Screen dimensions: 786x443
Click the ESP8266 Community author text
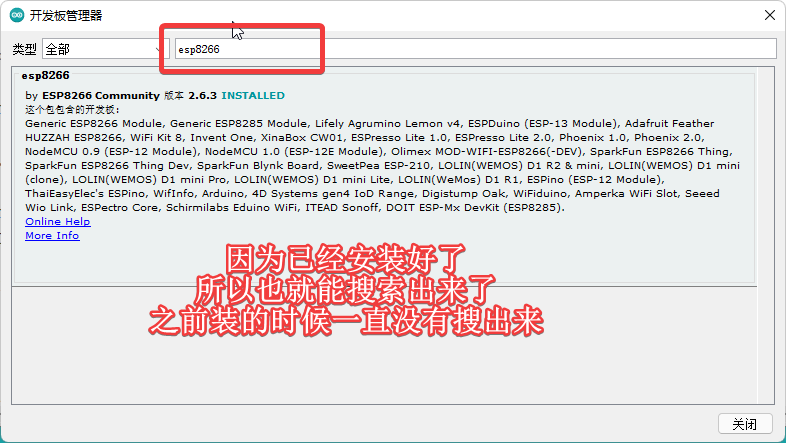tap(101, 95)
